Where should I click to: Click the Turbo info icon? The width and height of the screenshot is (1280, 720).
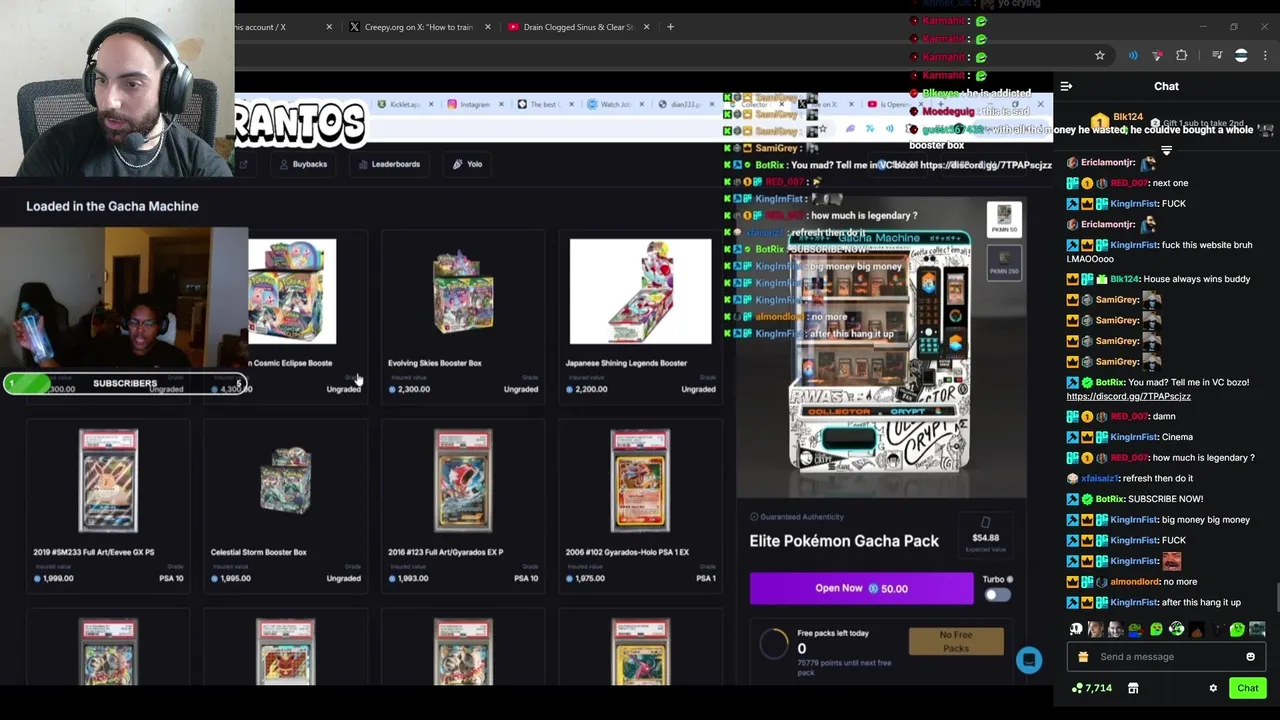(x=1010, y=579)
